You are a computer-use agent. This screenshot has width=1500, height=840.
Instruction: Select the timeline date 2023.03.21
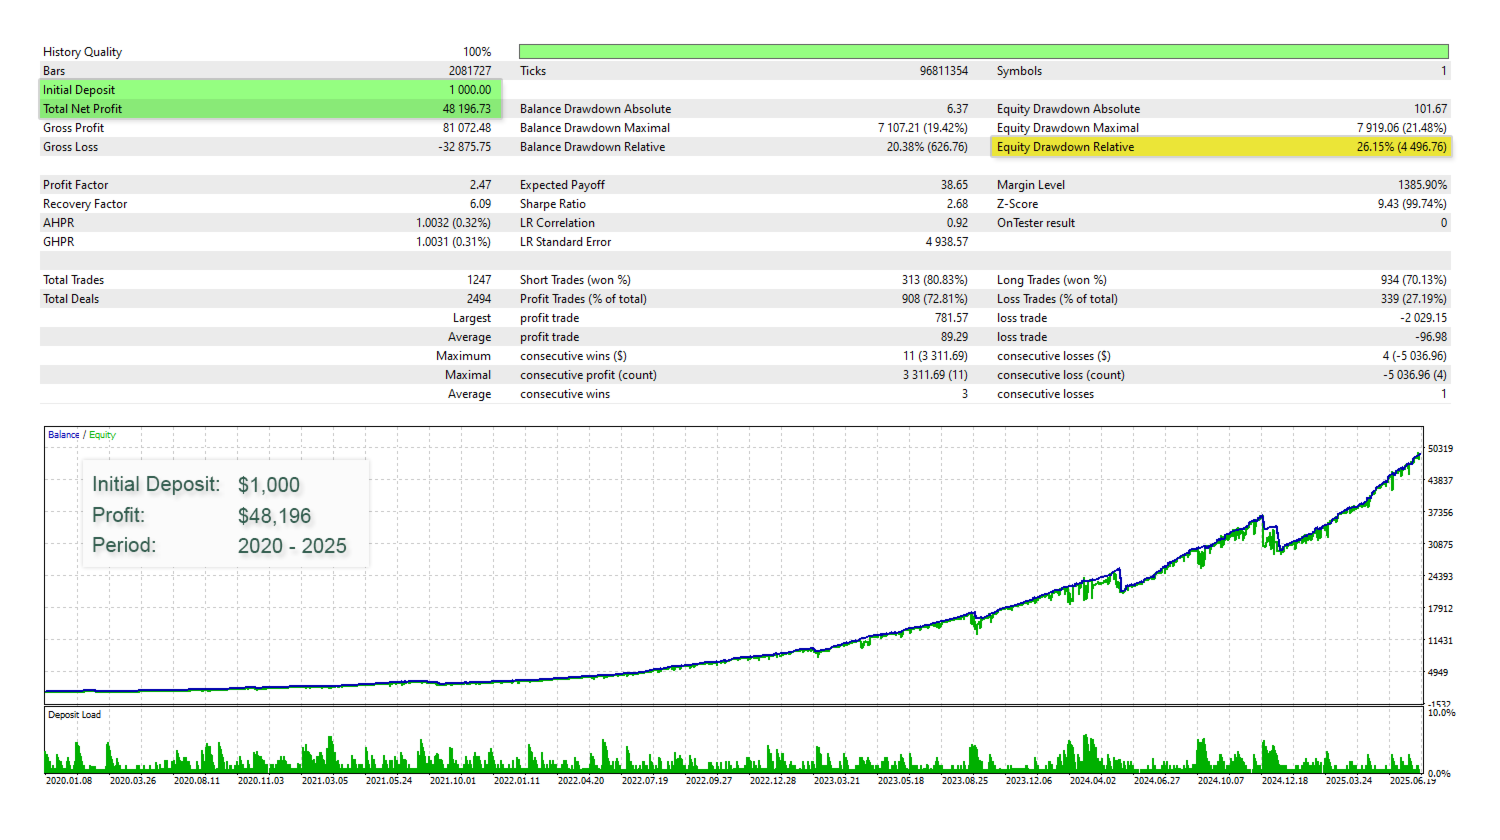coord(837,781)
